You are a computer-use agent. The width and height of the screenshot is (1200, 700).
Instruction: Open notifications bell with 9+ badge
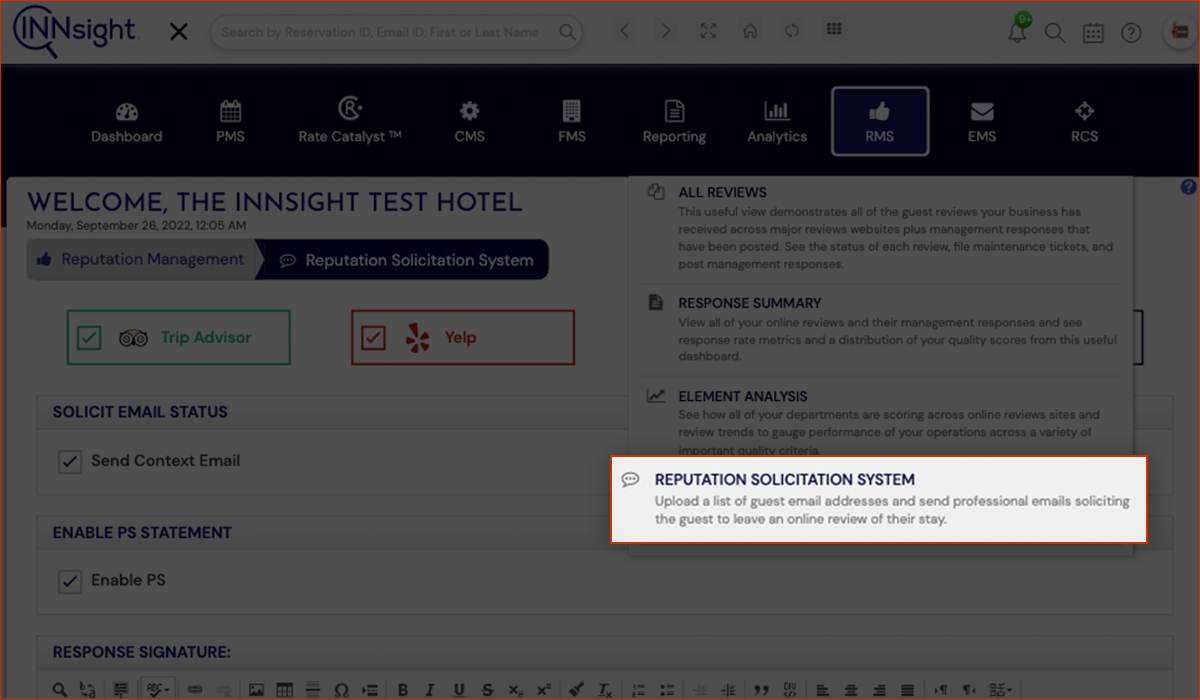(1017, 31)
